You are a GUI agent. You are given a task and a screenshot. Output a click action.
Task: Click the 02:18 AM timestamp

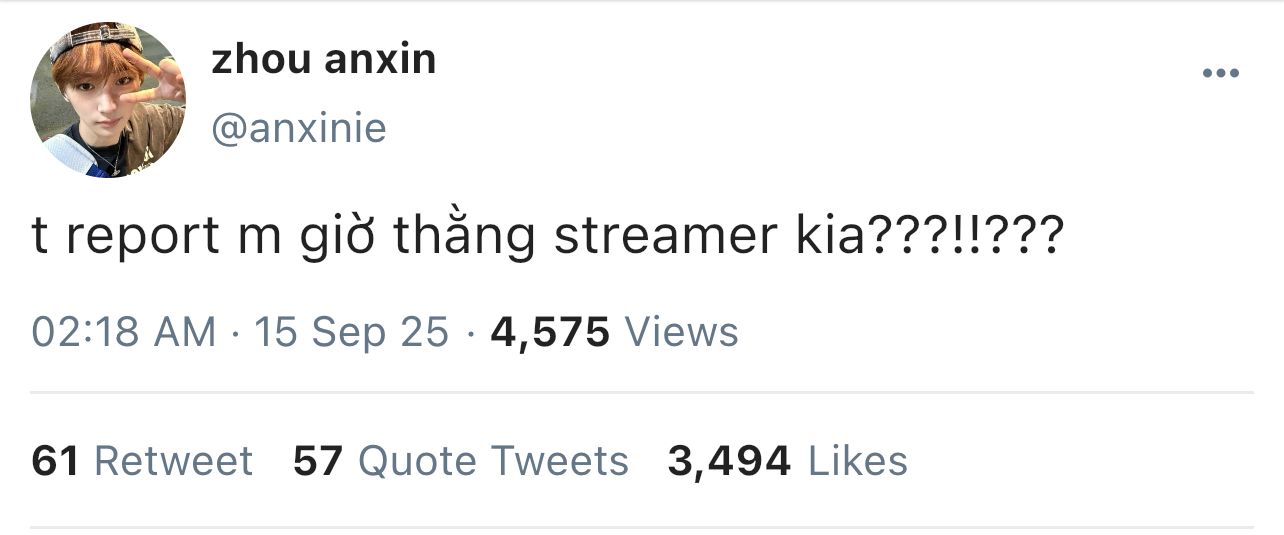pyautogui.click(x=123, y=332)
